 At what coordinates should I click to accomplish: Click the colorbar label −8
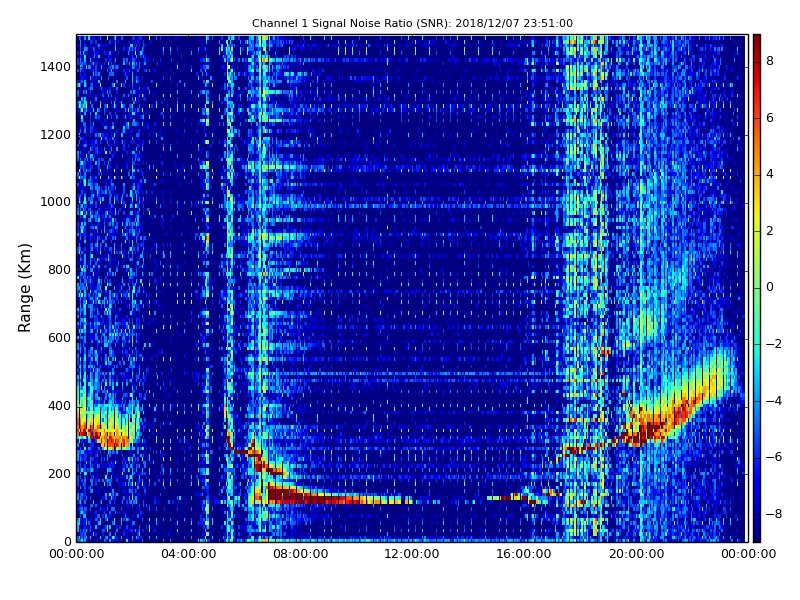[774, 514]
